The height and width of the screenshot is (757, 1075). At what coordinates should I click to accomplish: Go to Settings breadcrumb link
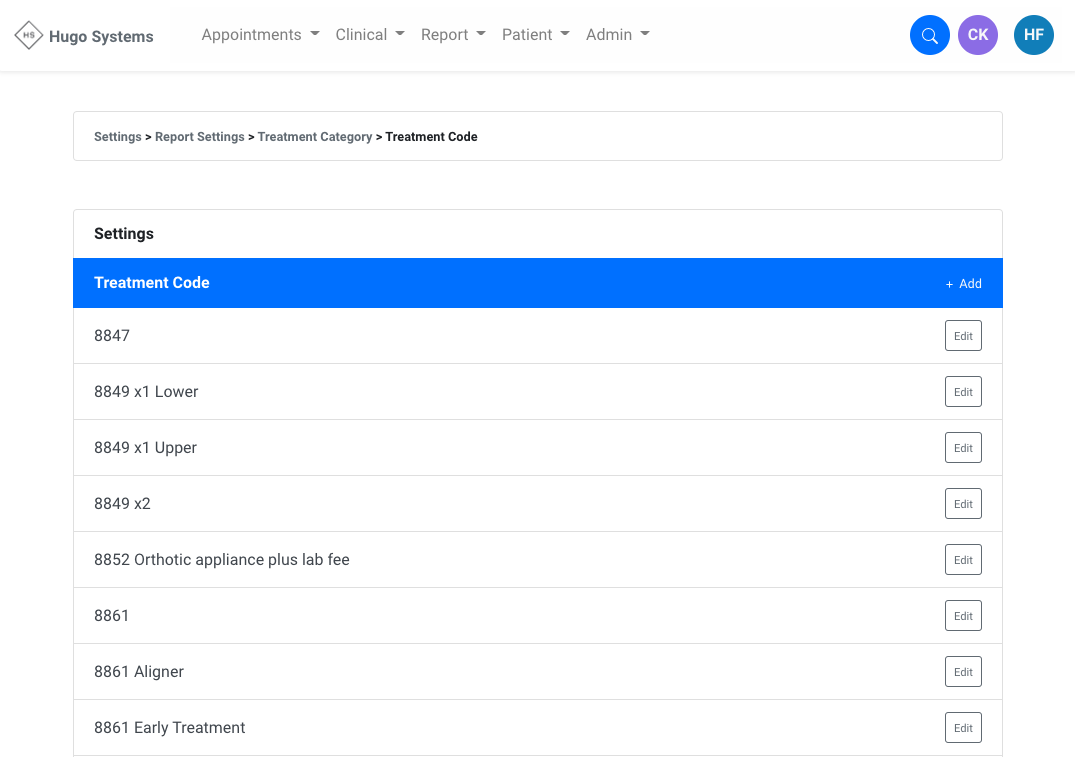point(118,137)
